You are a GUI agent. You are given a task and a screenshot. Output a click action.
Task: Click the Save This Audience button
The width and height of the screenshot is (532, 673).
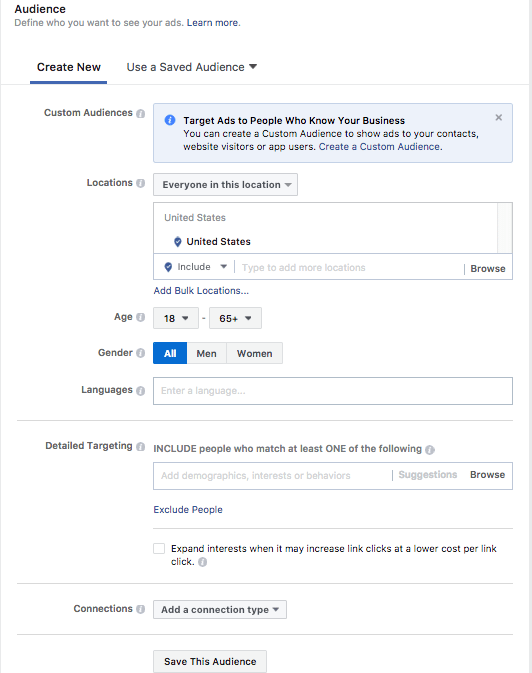pos(210,661)
